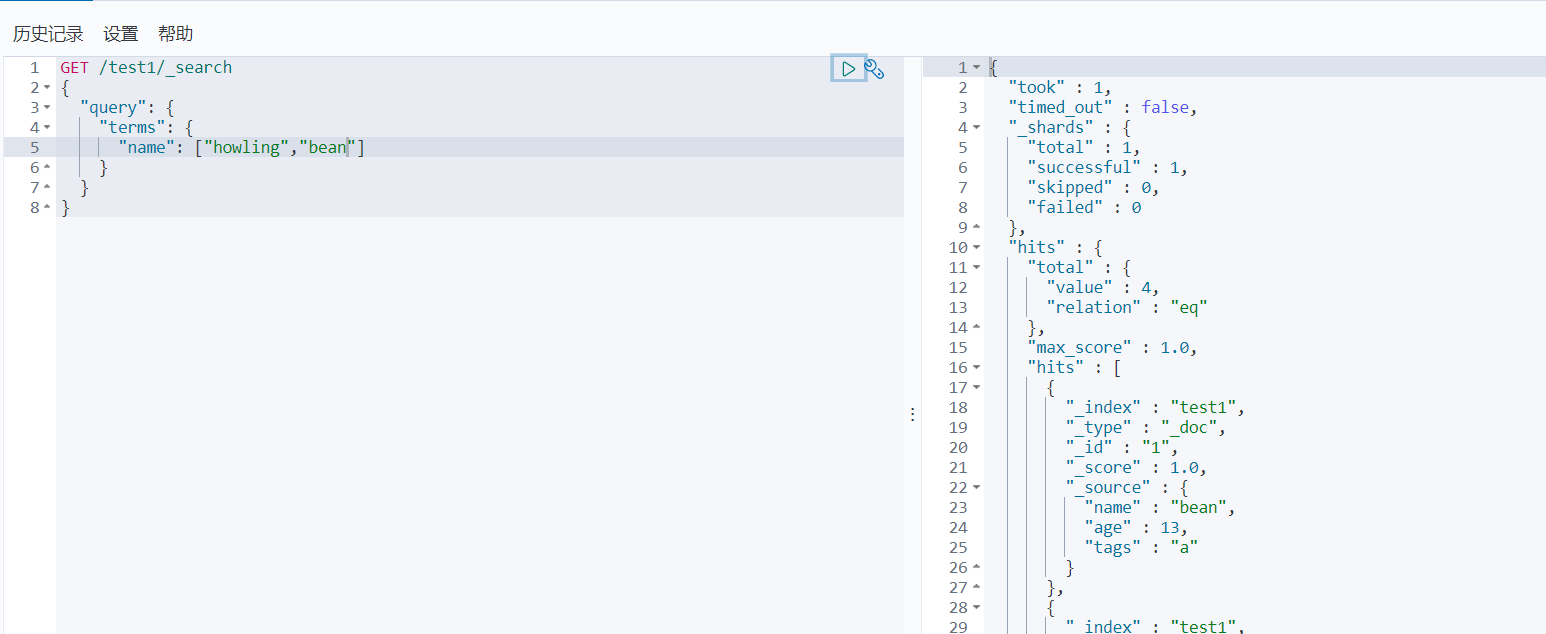Click the 帮助 help link

pyautogui.click(x=176, y=34)
